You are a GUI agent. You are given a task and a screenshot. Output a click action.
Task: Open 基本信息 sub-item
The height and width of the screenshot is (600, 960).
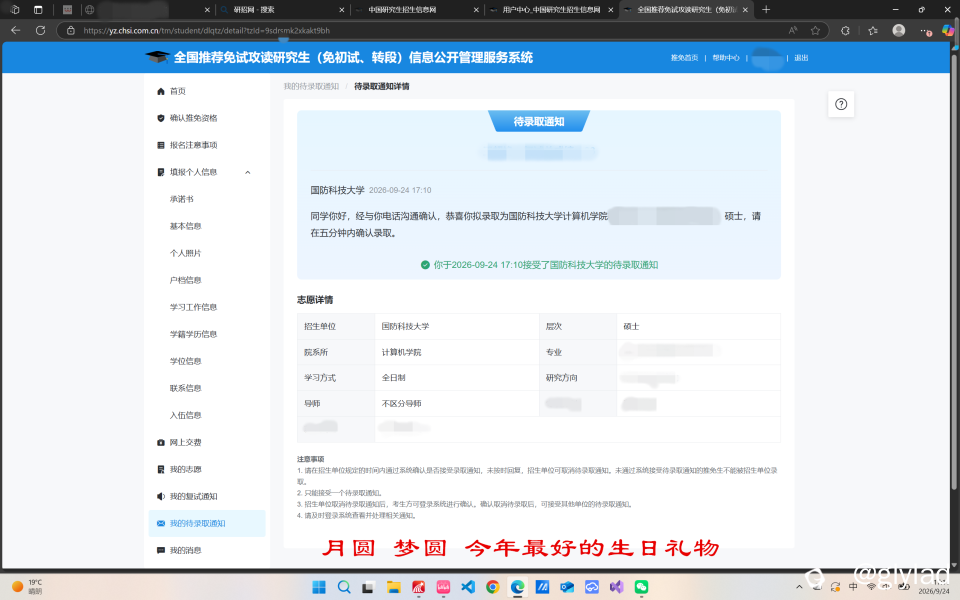186,226
